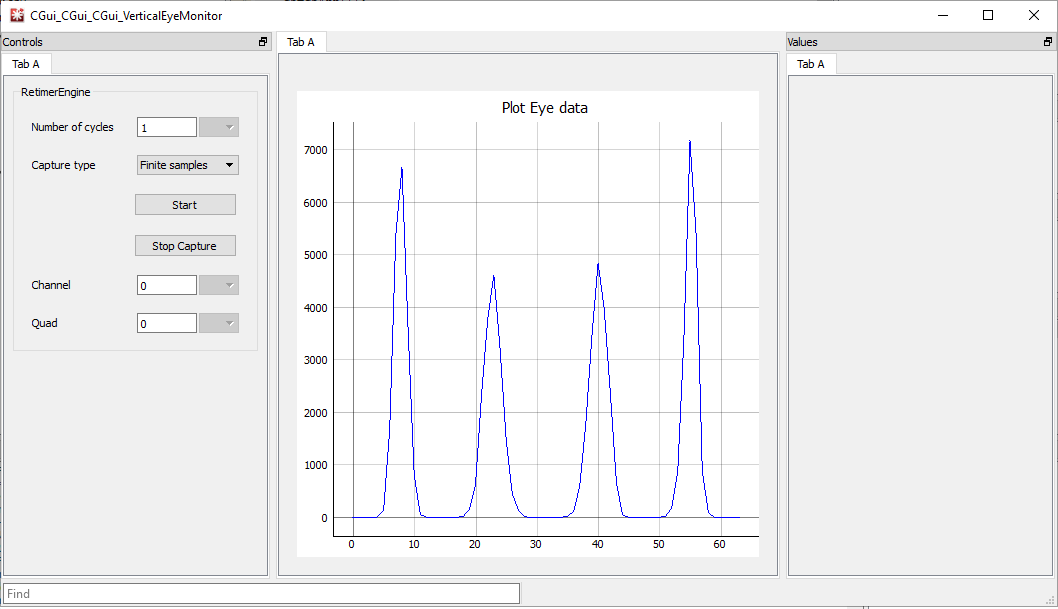
Task: Open the Number of cycles dropdown arrow
Action: click(219, 127)
